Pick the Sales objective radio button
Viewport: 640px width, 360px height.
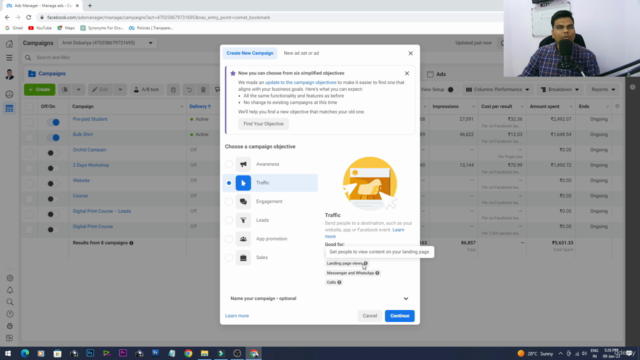(x=229, y=258)
